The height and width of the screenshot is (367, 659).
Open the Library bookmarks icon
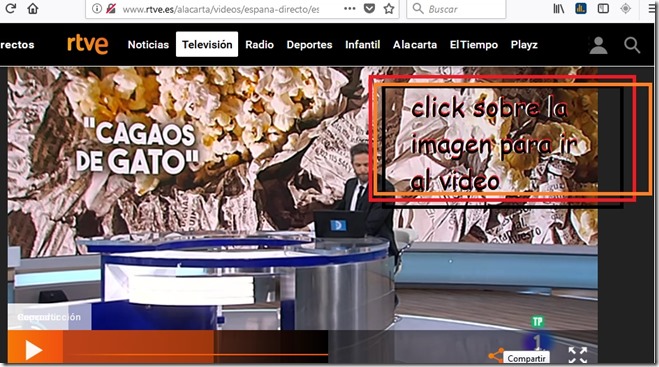click(x=559, y=8)
